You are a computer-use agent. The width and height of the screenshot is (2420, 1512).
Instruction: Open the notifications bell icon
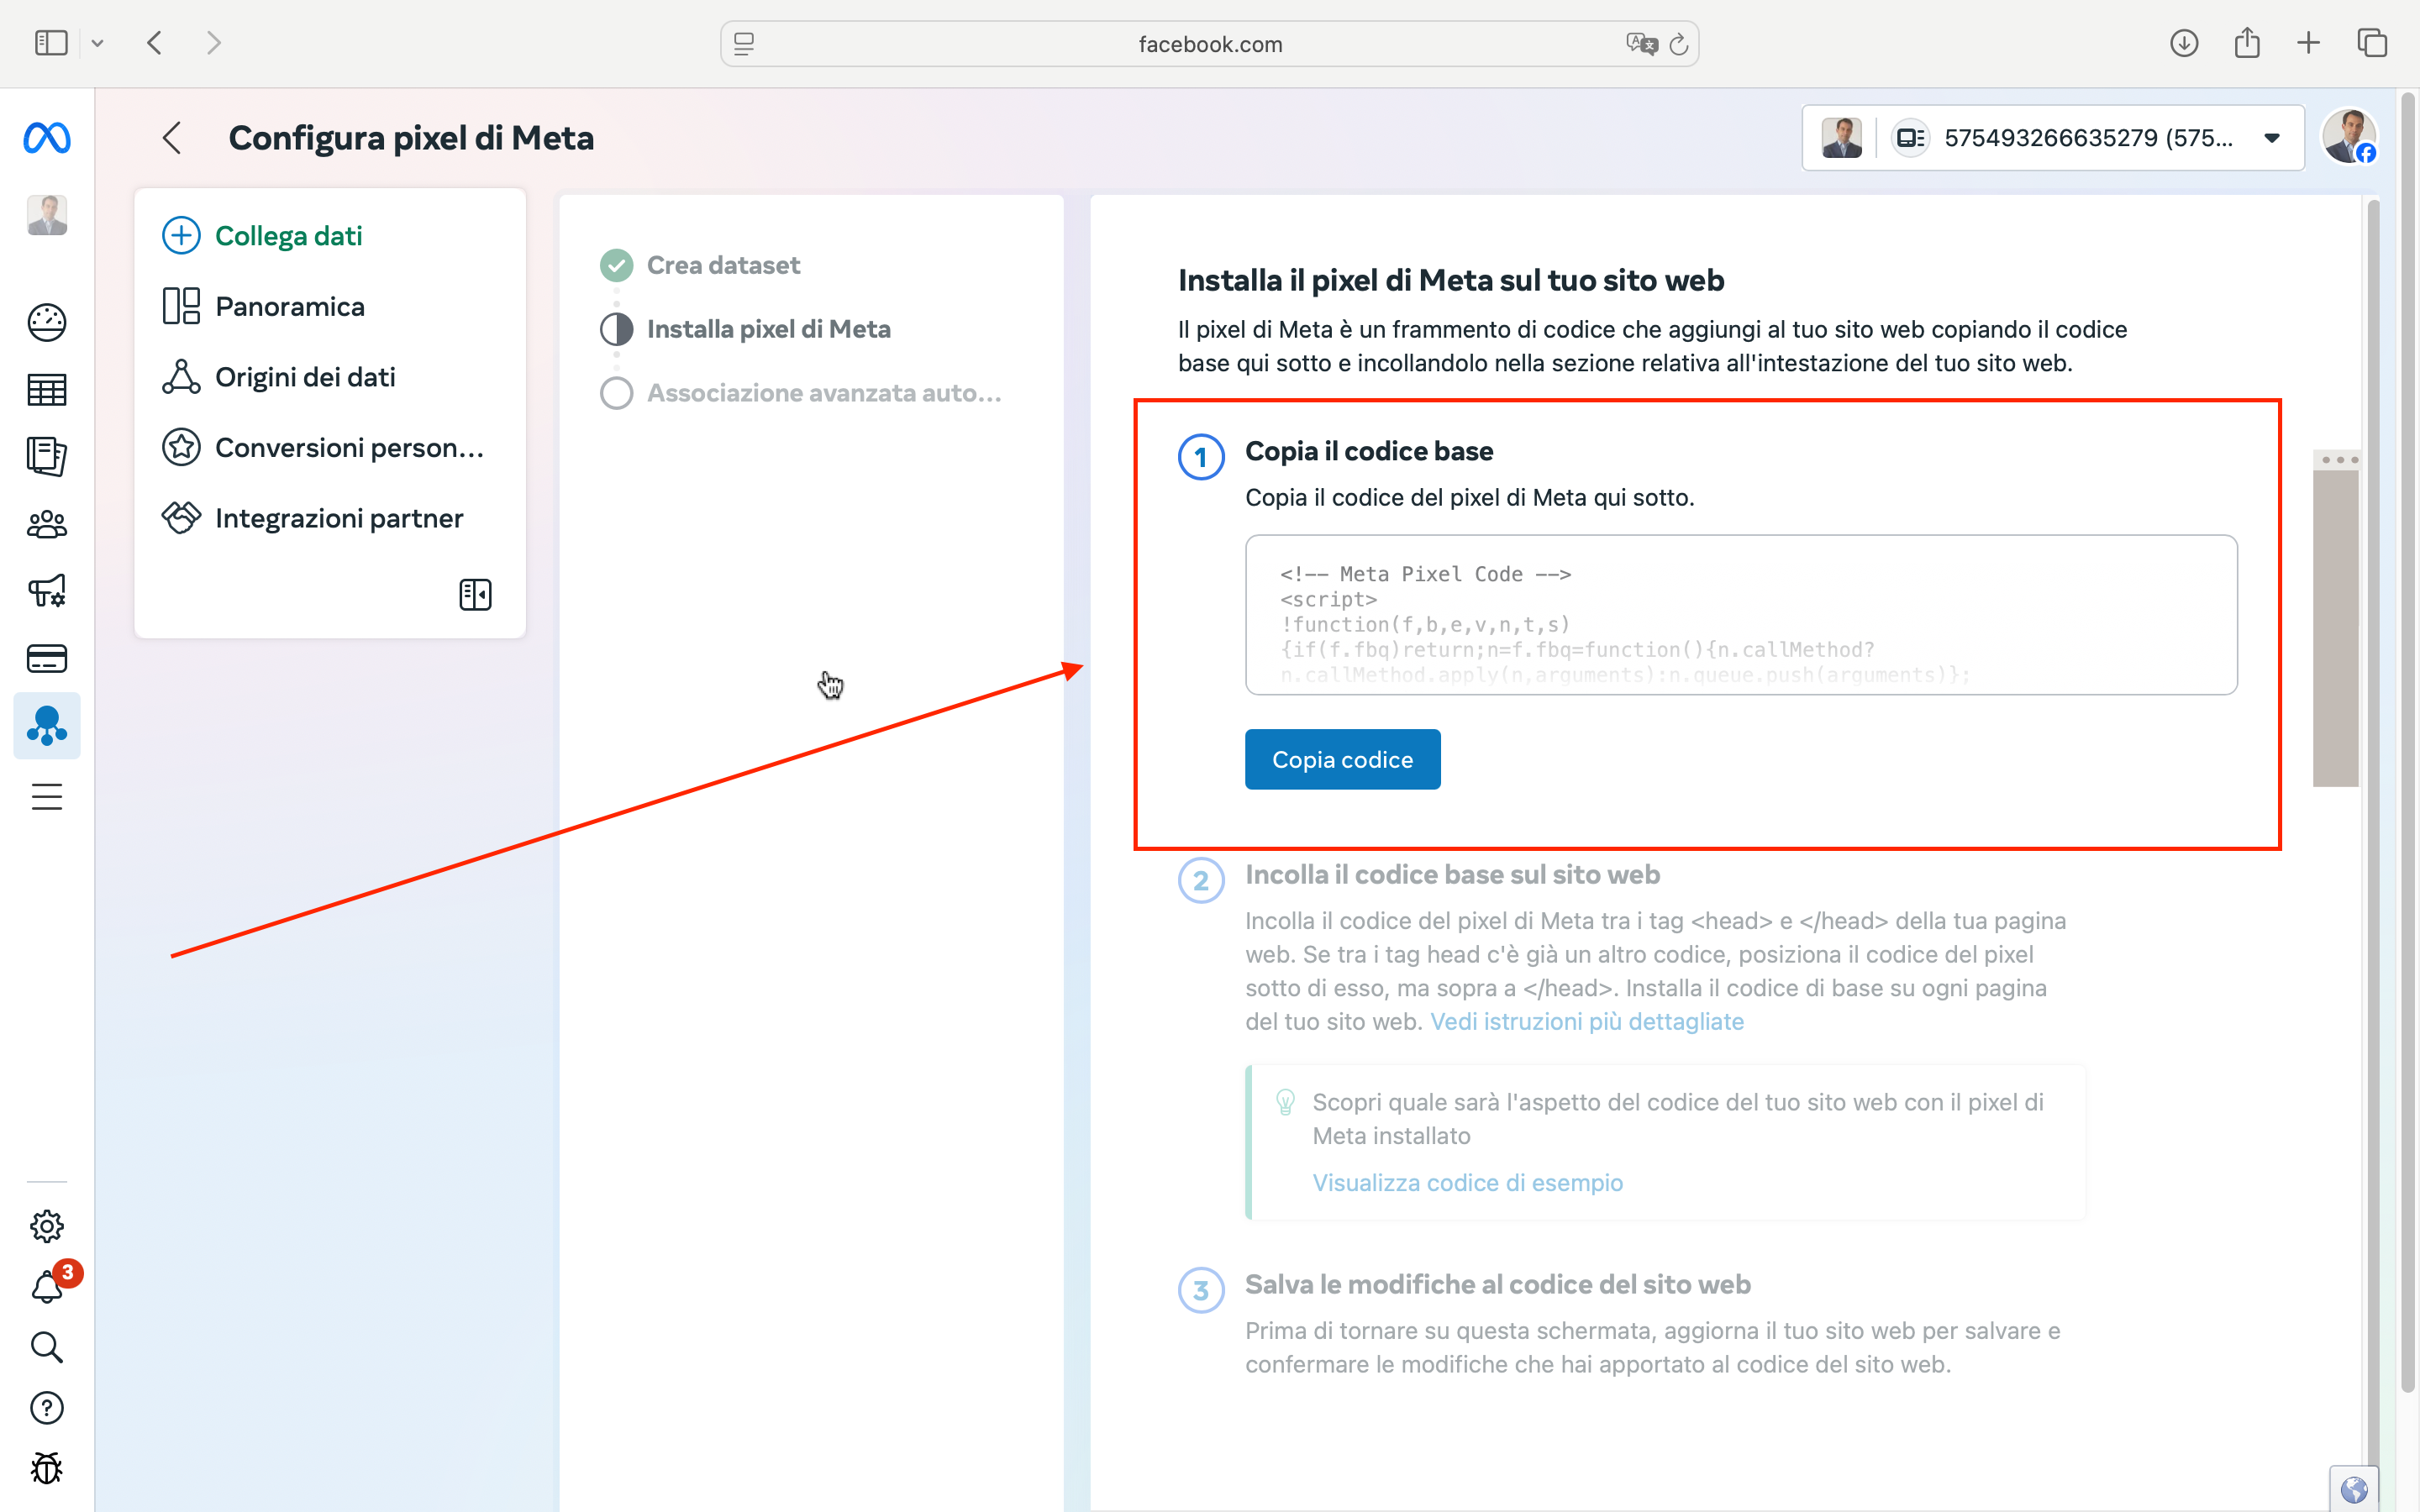[47, 1287]
